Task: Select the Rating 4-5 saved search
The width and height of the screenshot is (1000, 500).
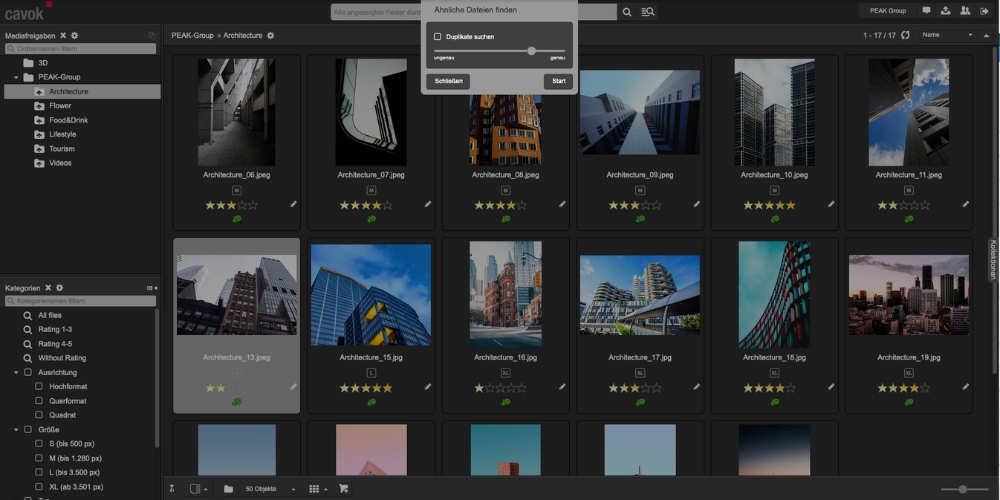Action: (55, 343)
